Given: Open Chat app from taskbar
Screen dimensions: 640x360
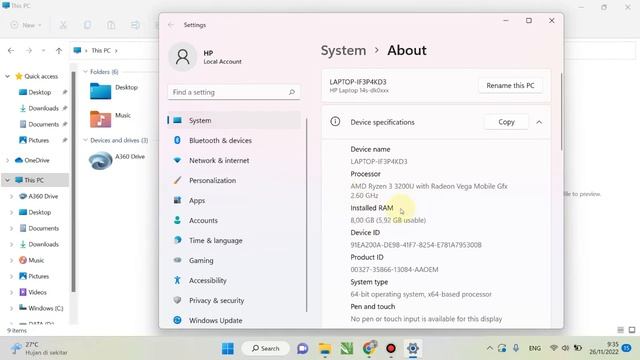Looking at the screenshot, I should coord(302,349).
